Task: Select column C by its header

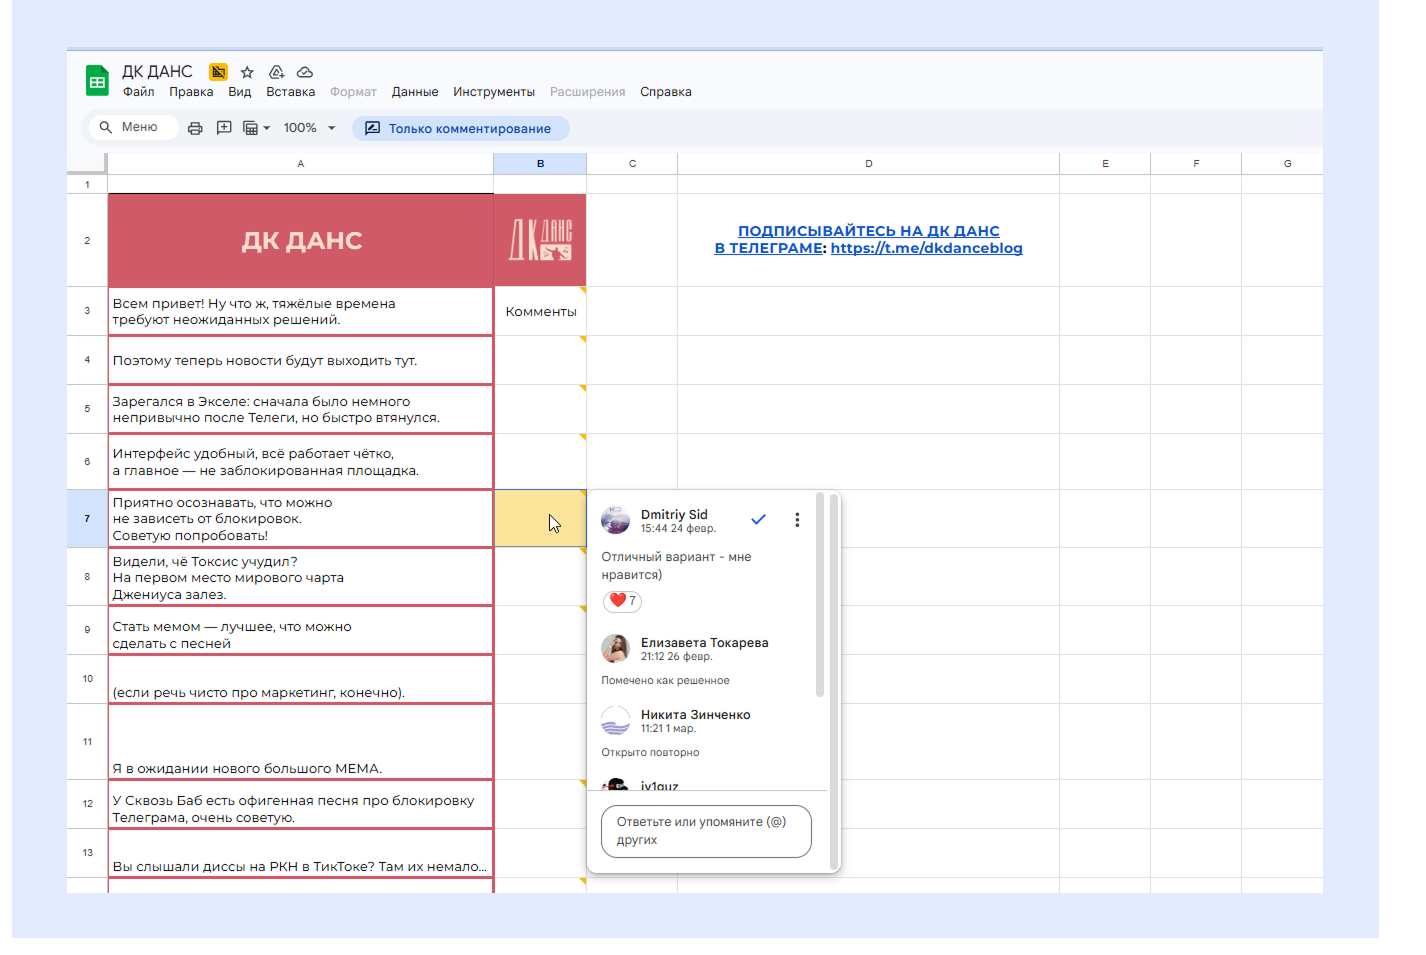Action: click(632, 163)
